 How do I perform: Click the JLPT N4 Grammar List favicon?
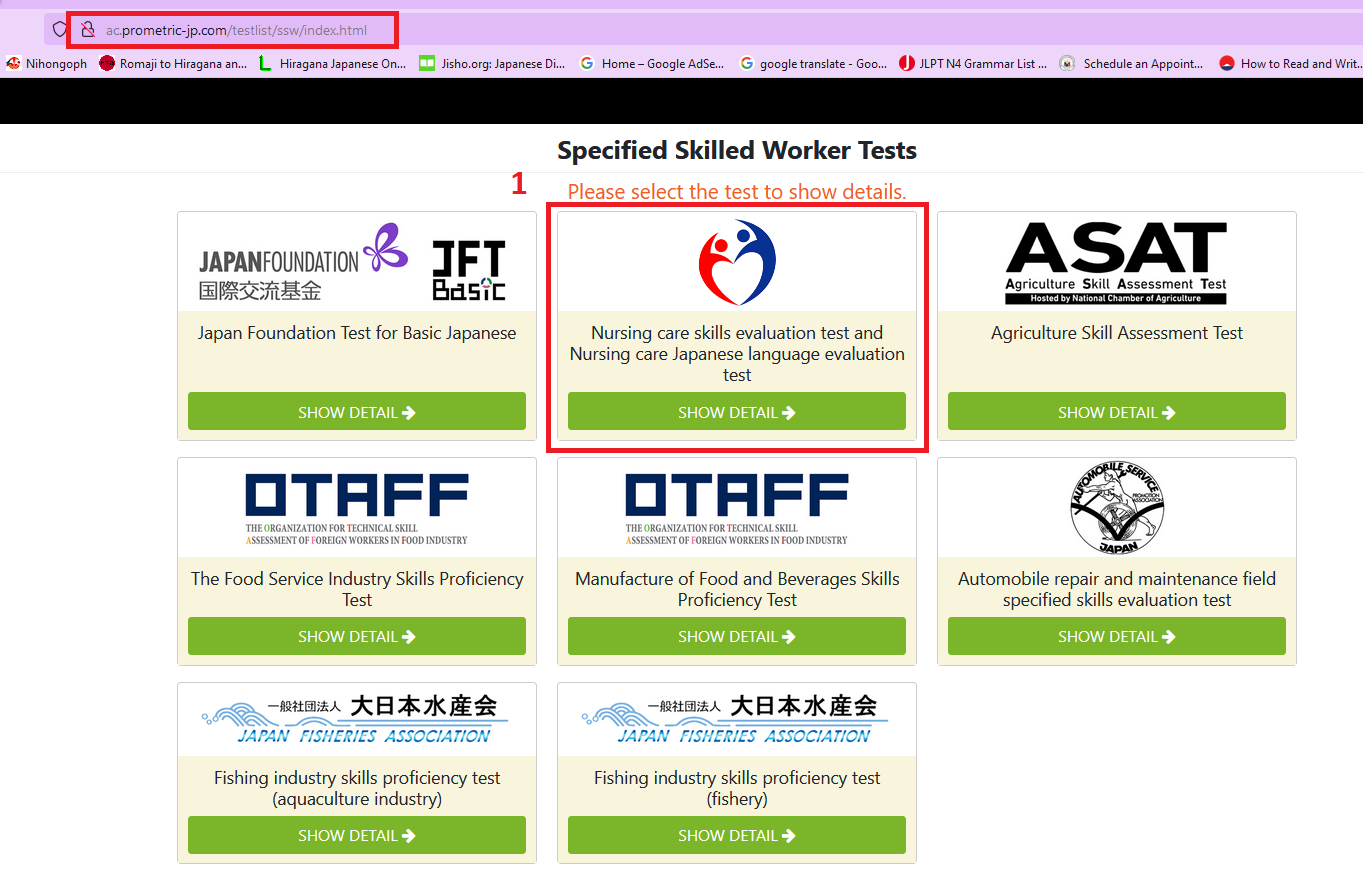(907, 63)
